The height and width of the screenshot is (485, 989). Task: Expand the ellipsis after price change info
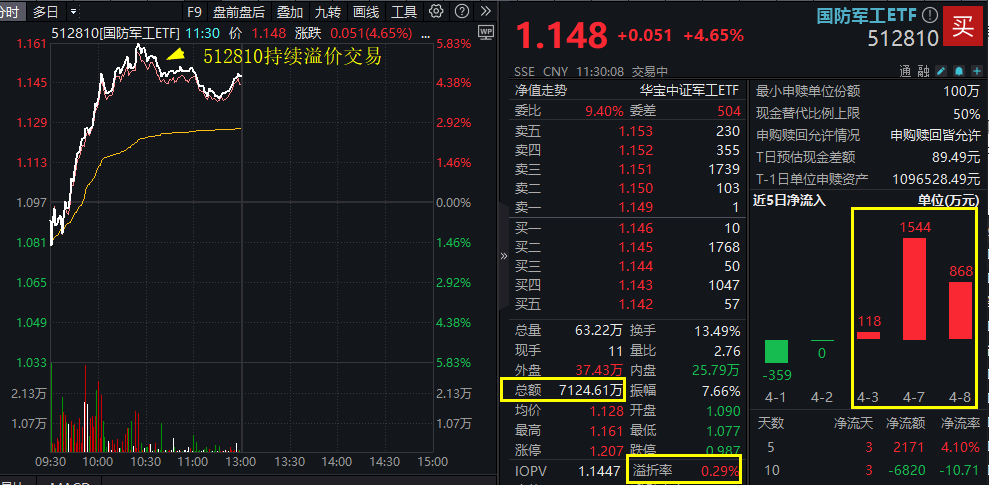(x=426, y=34)
